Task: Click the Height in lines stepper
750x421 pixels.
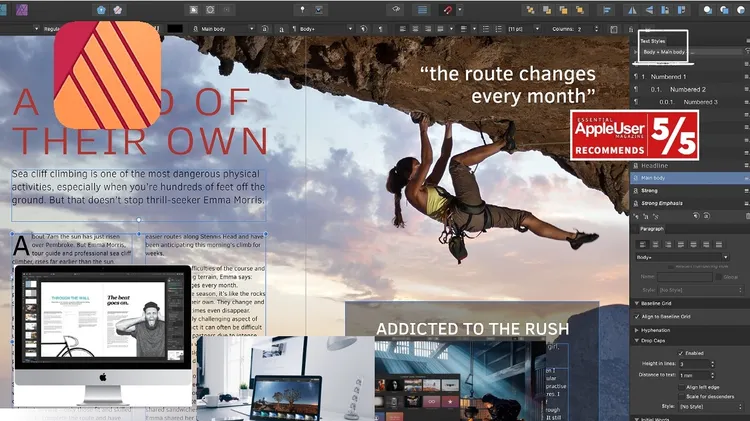Action: (712, 364)
